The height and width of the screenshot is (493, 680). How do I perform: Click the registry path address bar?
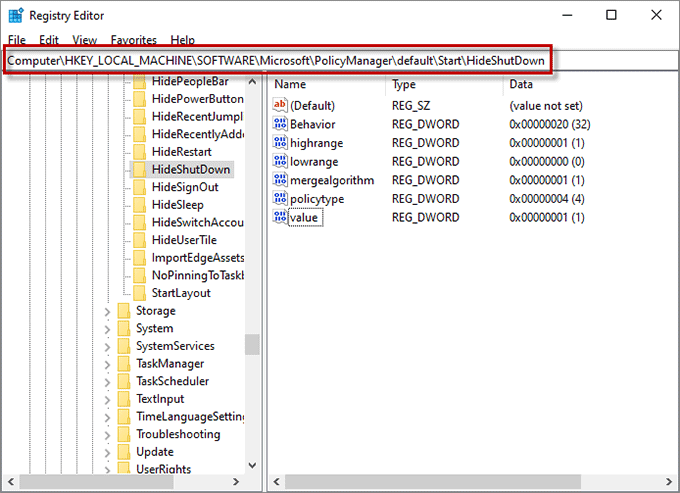click(340, 61)
